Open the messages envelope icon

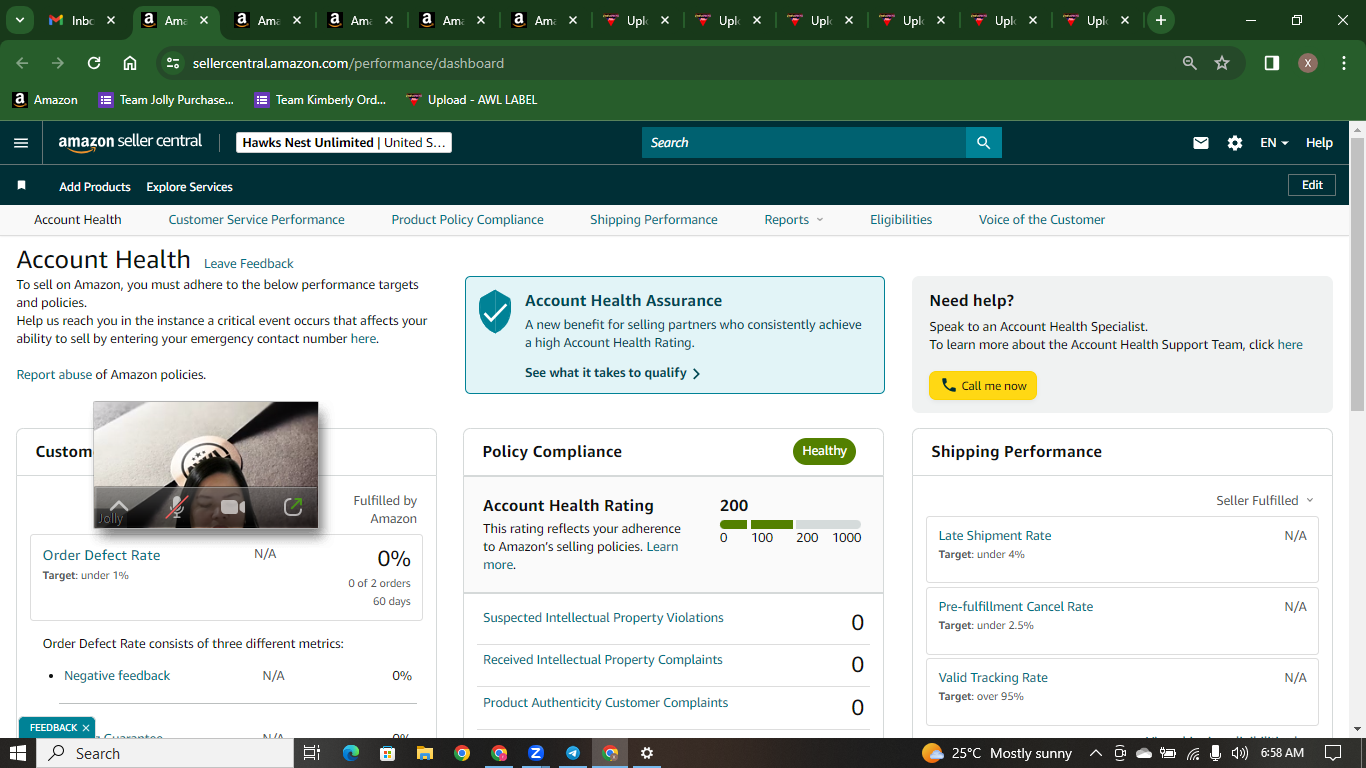[x=1201, y=143]
